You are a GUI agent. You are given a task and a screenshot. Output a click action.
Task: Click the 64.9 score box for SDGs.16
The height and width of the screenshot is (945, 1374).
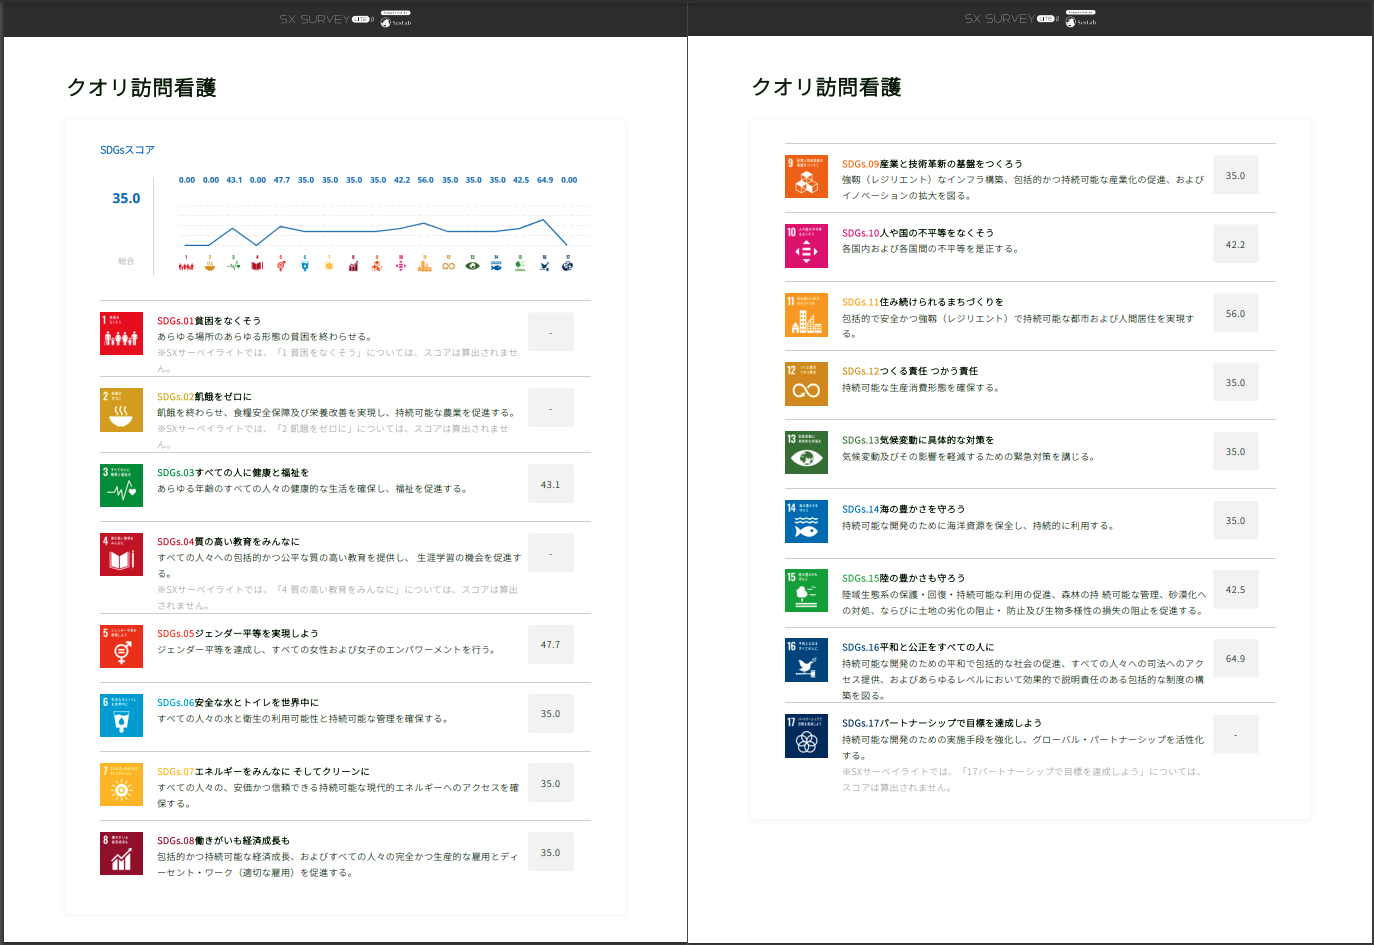coord(1235,659)
